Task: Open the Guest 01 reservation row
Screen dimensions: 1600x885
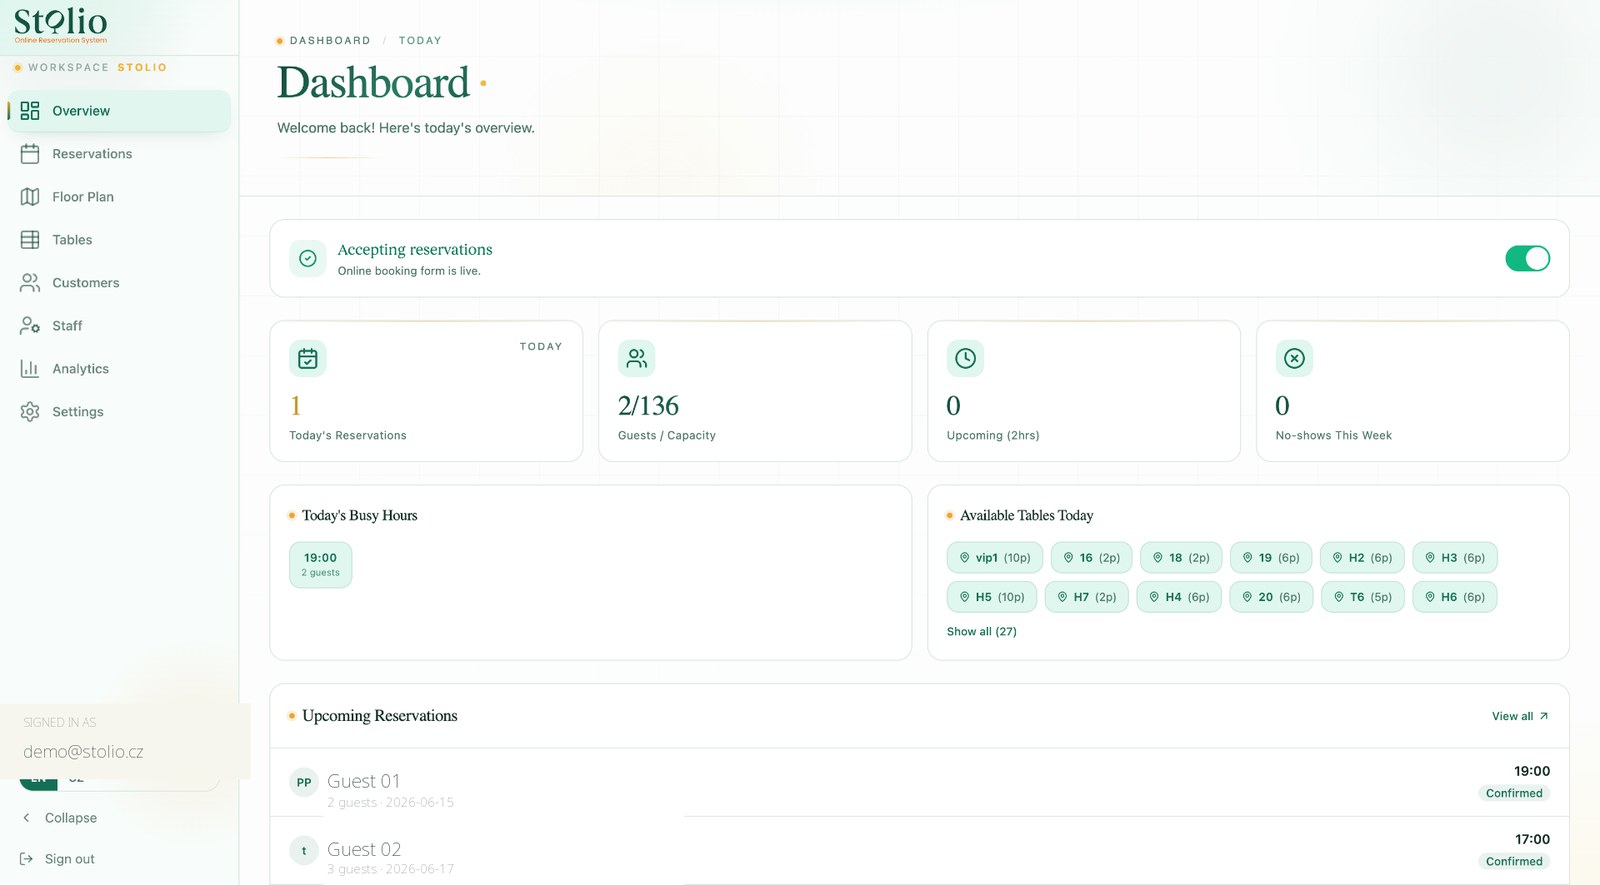Action: coord(919,783)
